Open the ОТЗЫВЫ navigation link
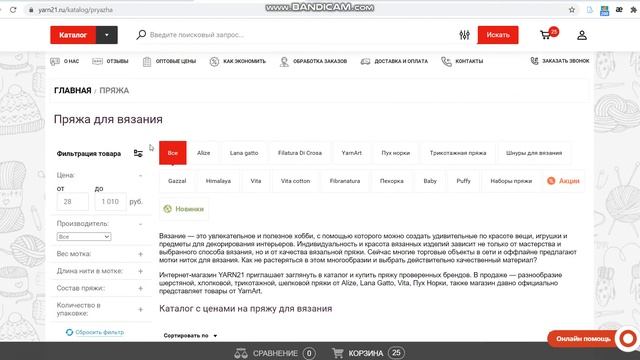The height and width of the screenshot is (360, 640). coord(118,61)
